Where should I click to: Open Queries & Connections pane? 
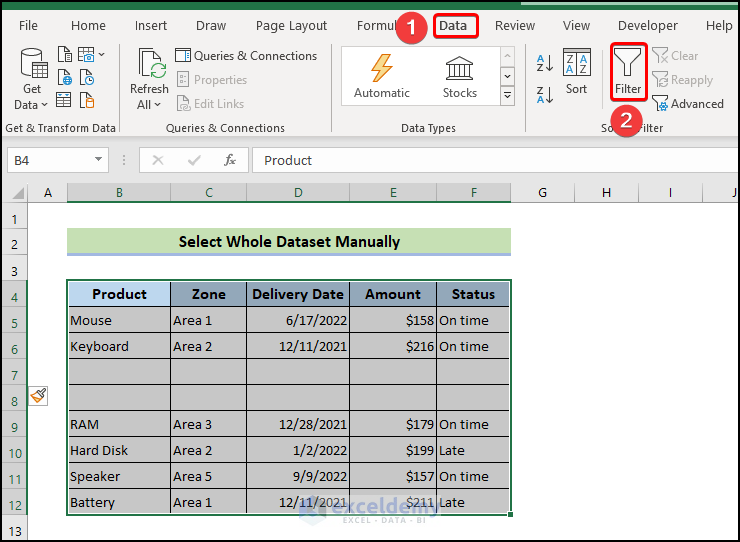[246, 56]
